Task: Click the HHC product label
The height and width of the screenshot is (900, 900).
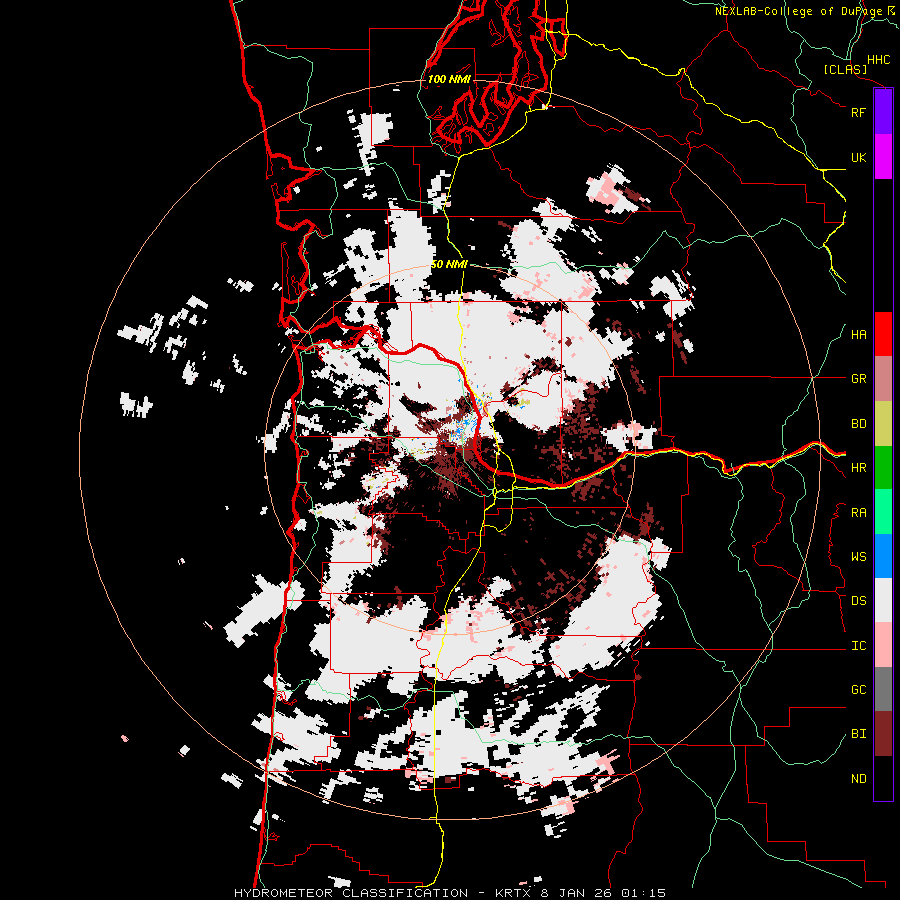Action: [878, 60]
